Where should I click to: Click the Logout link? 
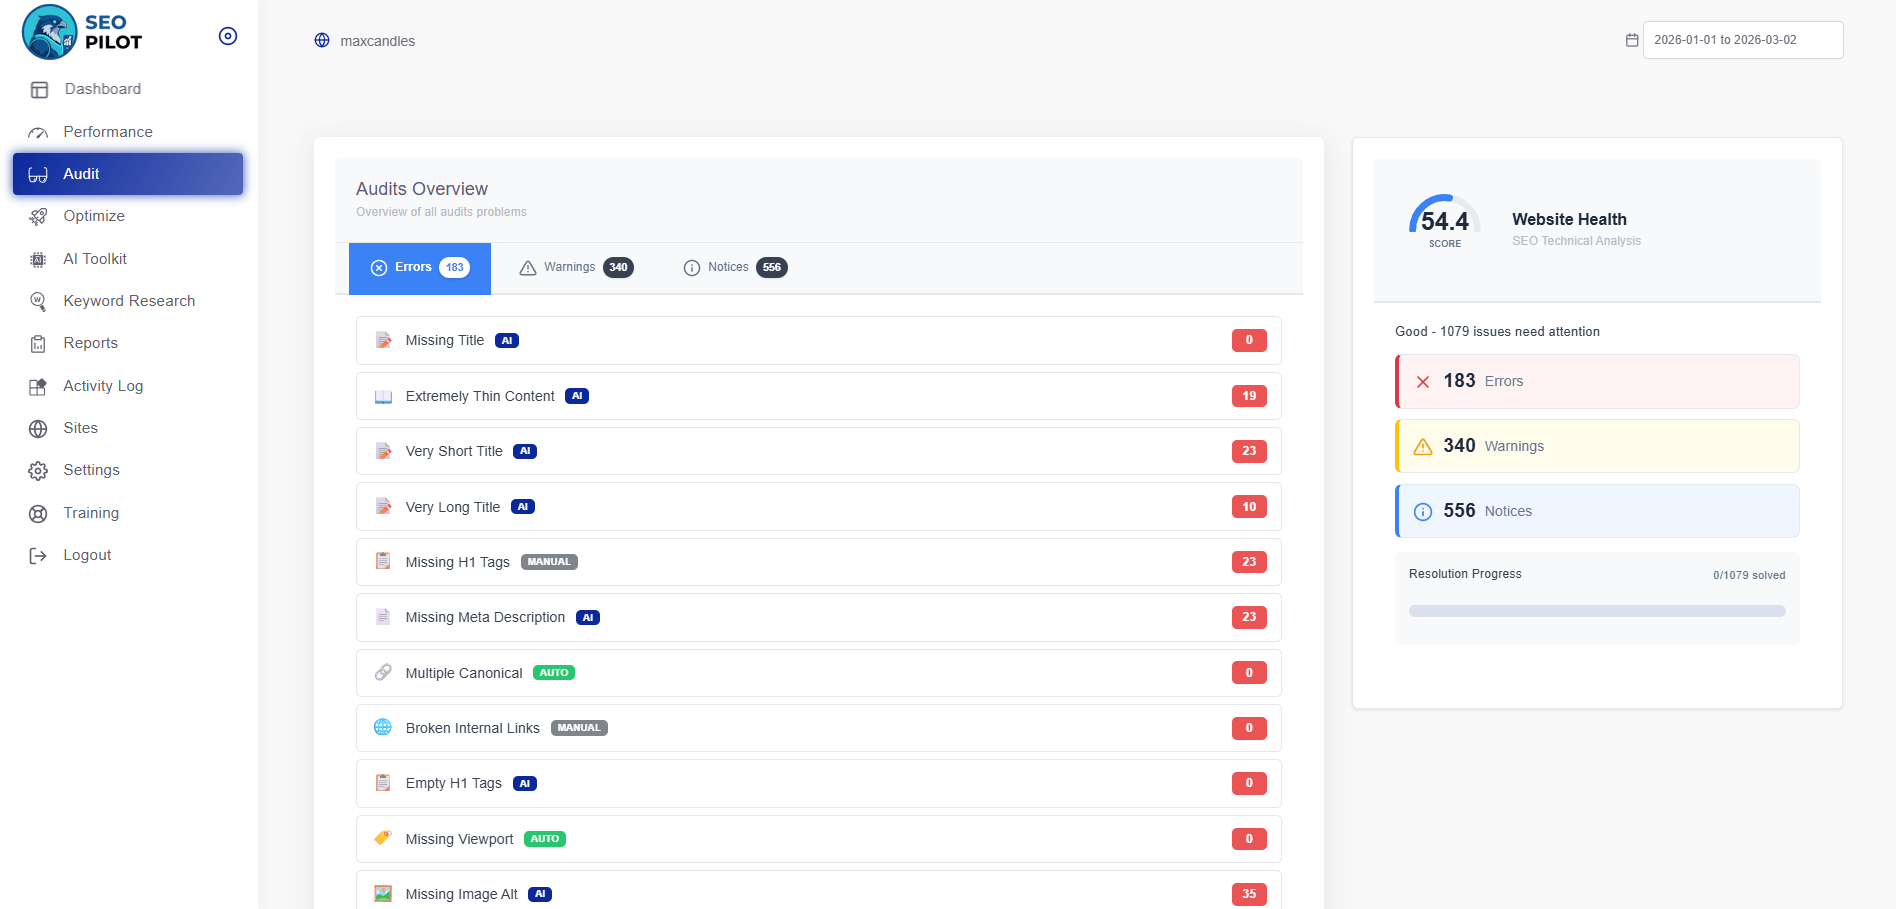coord(87,554)
